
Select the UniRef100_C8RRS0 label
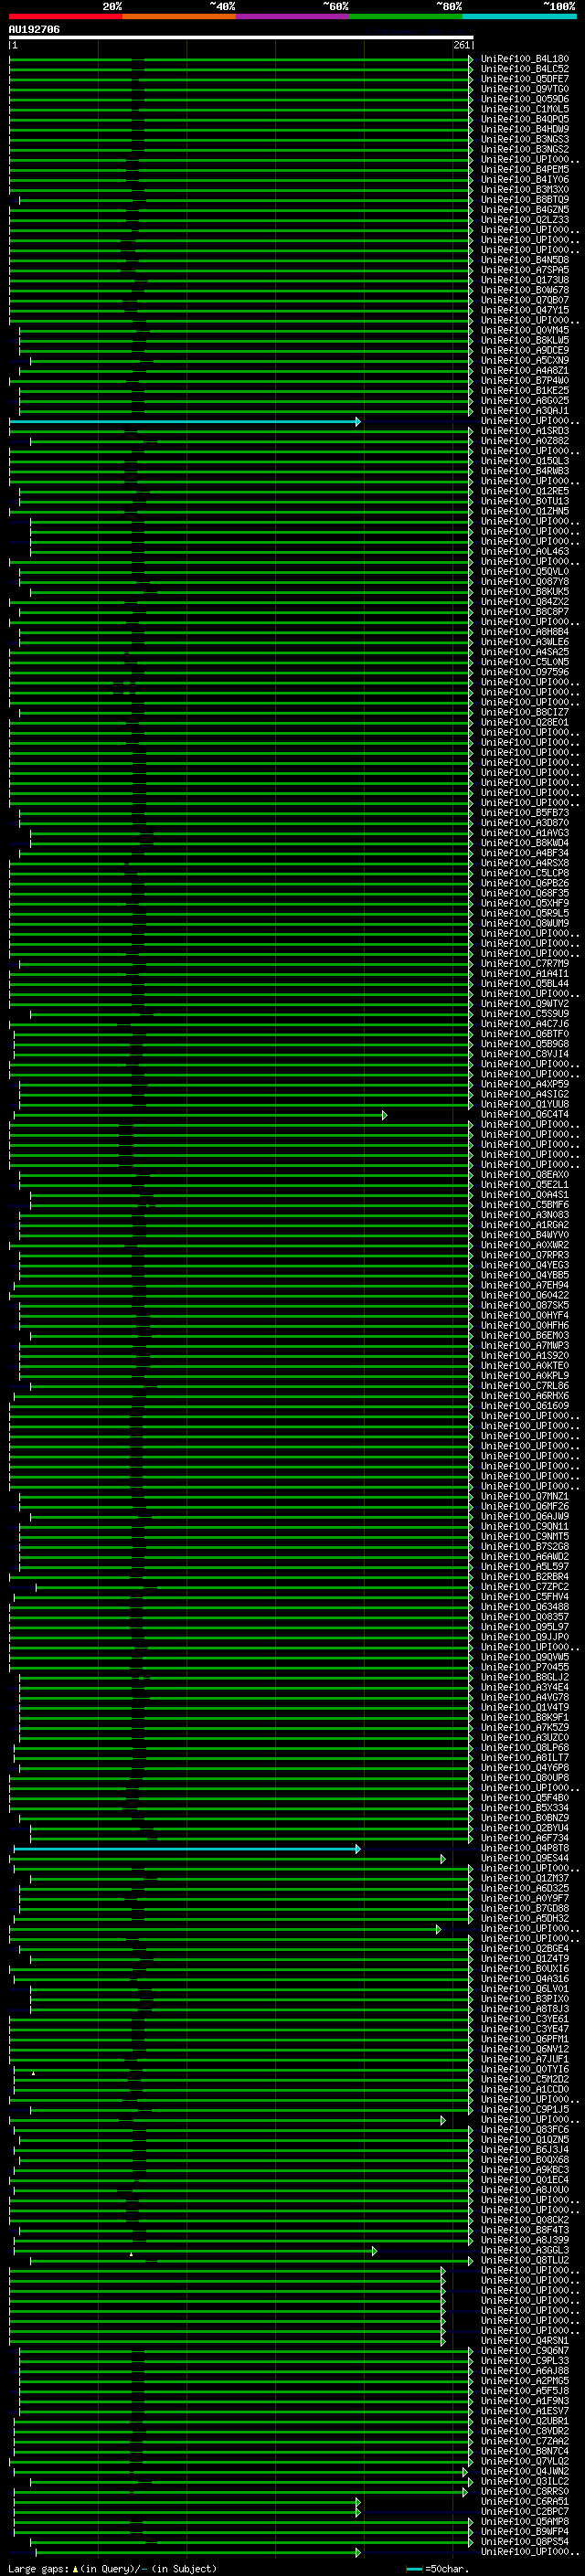(525, 2492)
